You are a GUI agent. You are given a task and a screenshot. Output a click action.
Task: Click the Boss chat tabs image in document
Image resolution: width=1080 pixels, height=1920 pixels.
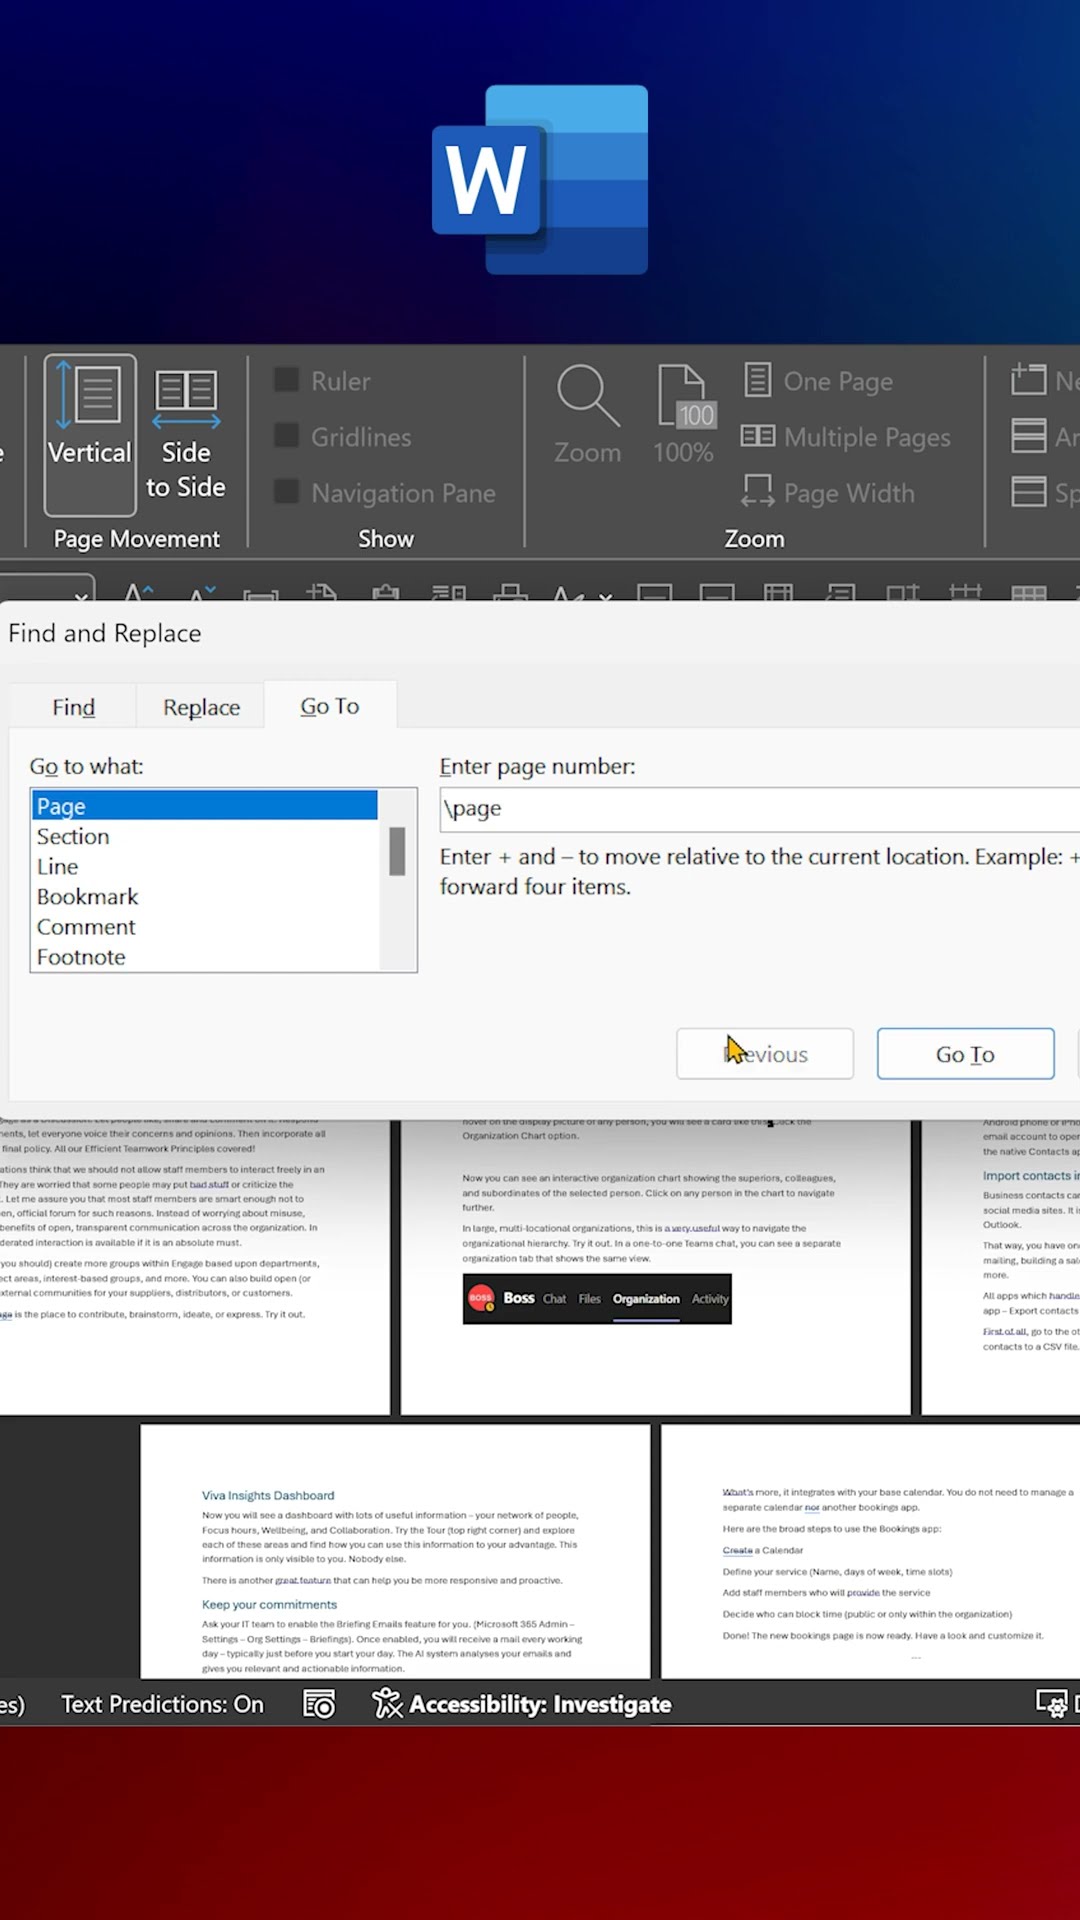pos(597,1299)
